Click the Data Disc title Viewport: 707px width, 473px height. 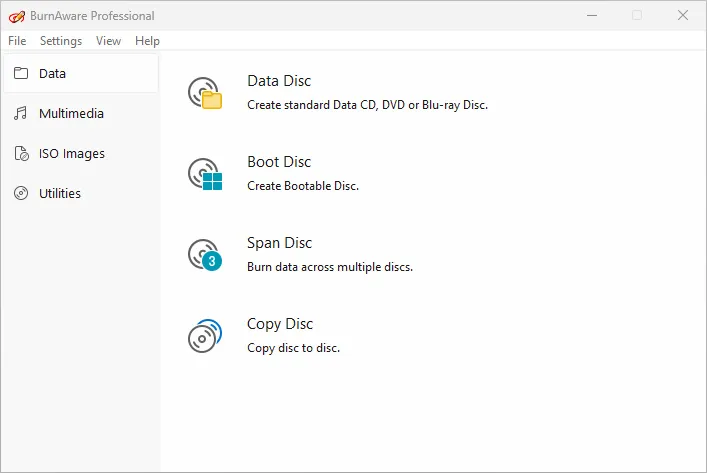tap(279, 81)
